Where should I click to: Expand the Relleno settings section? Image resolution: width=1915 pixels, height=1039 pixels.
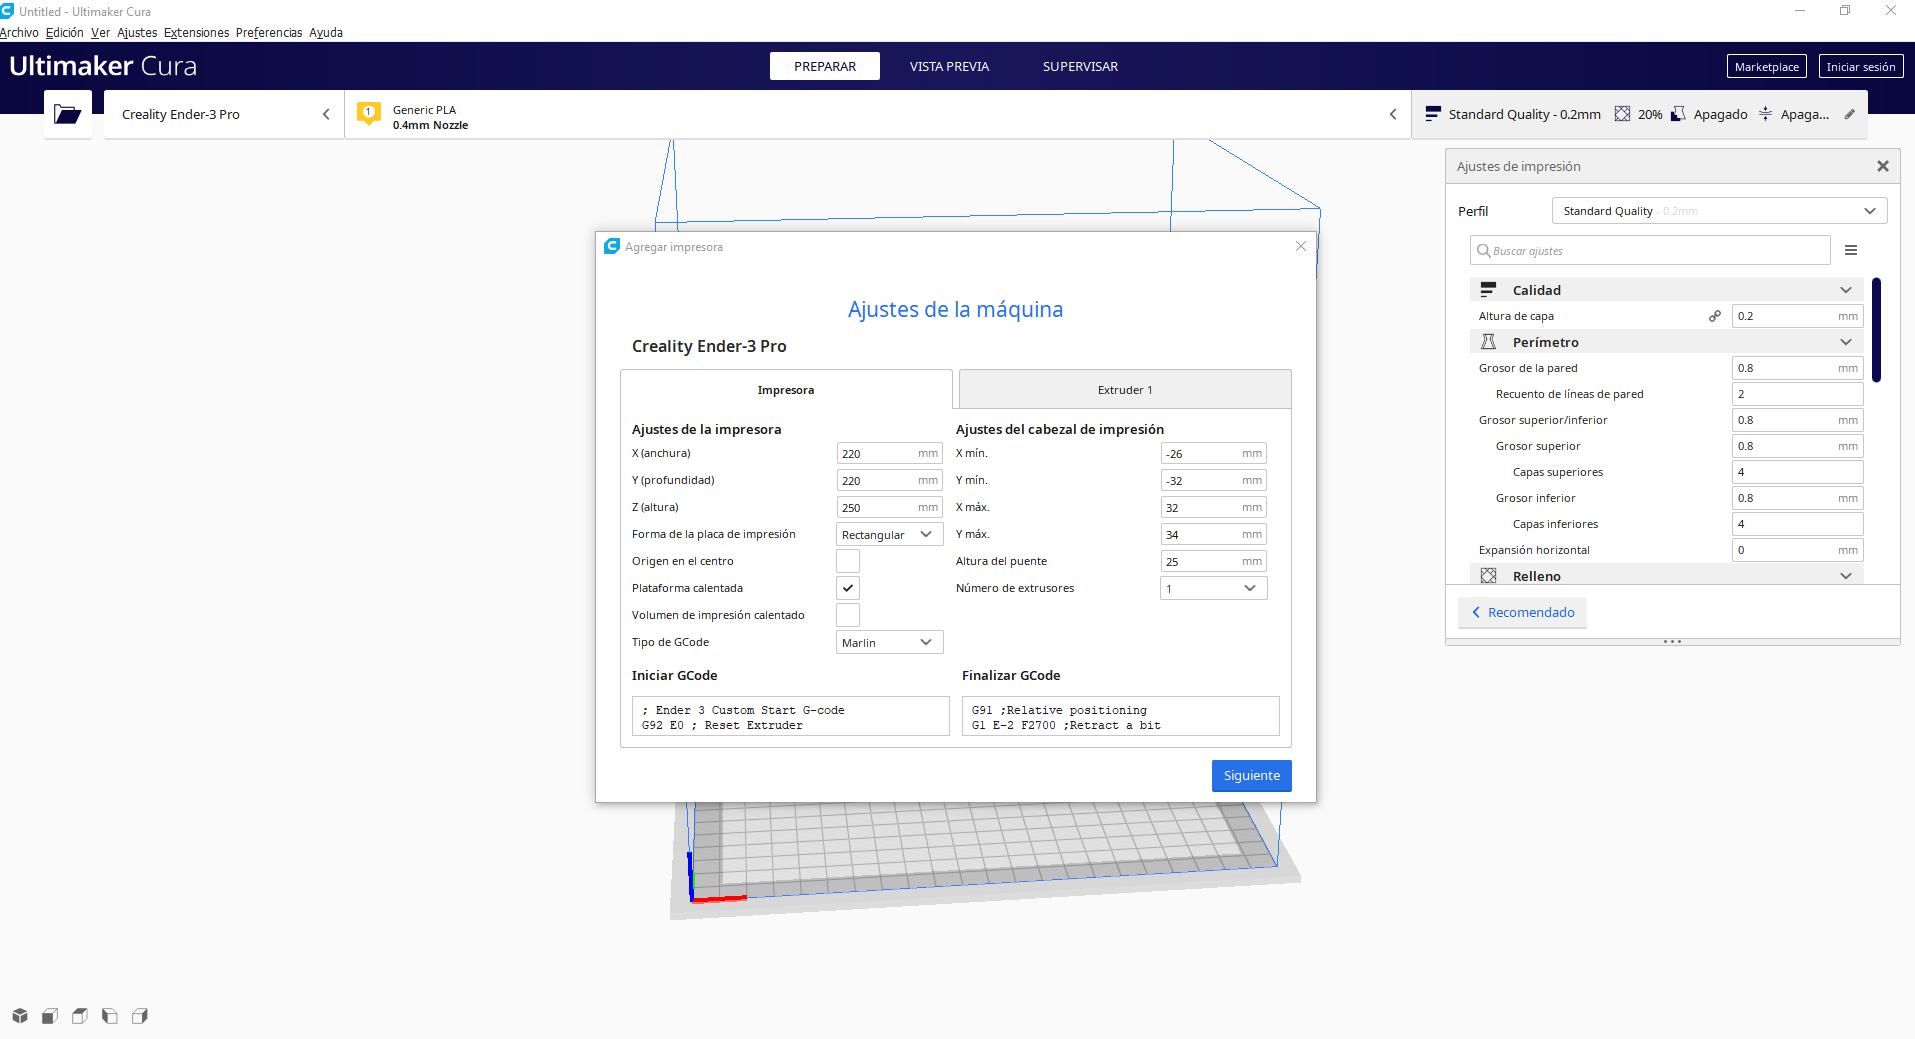pos(1846,576)
